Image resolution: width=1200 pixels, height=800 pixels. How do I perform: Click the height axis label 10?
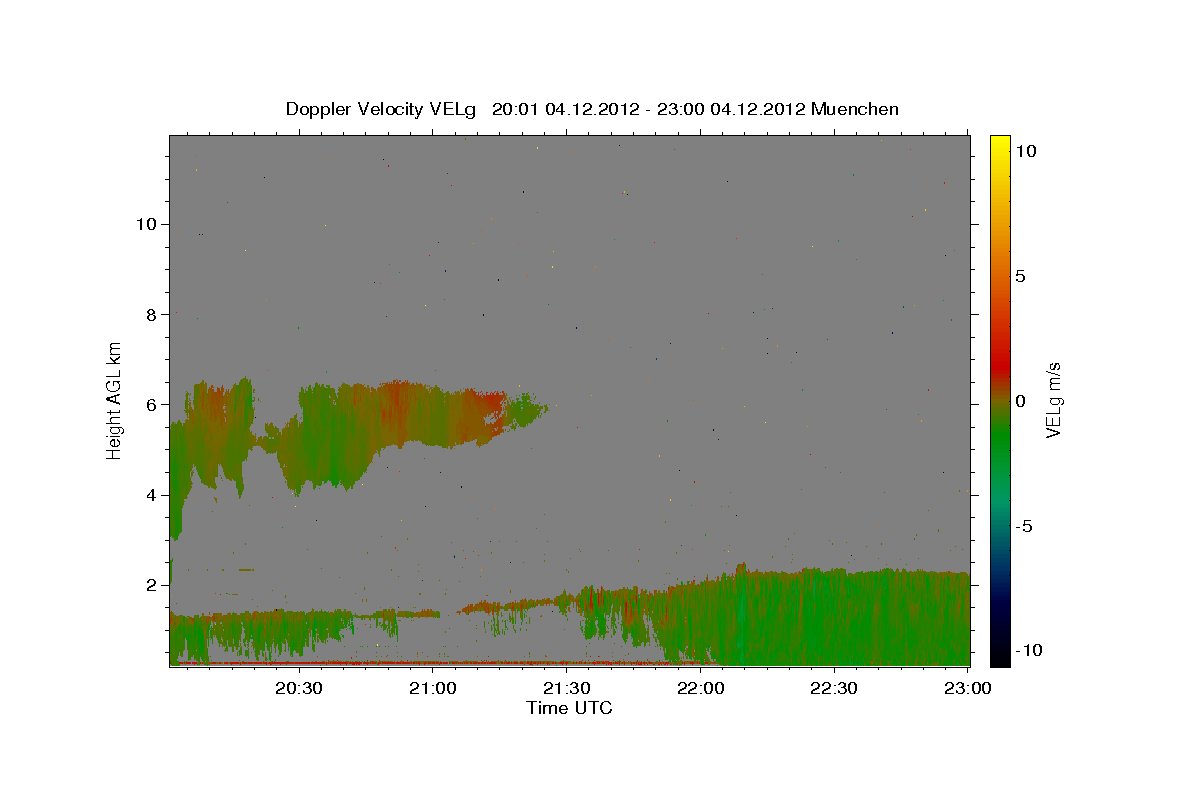(145, 224)
